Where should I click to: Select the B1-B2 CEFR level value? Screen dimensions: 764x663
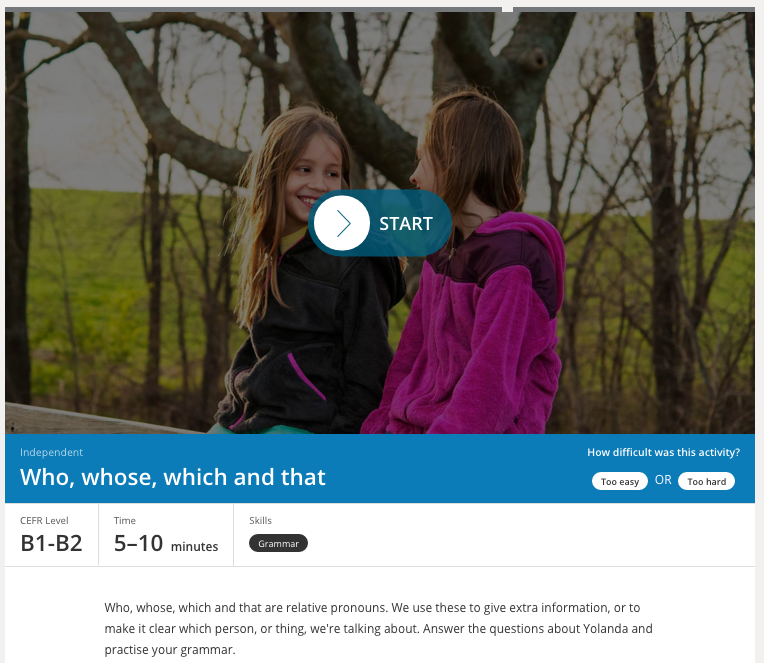coord(51,543)
